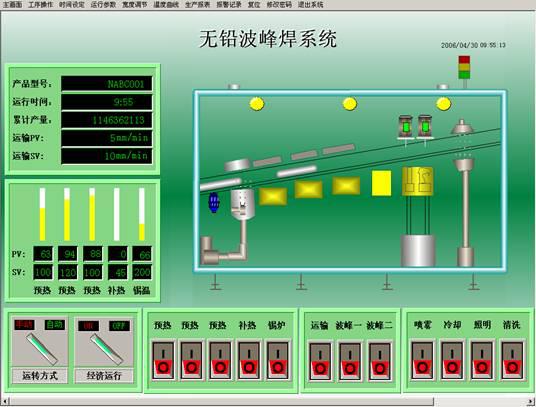This screenshot has height=407, width=536.
Task: Click the spray nozzle tank in diagram
Action: point(242,203)
